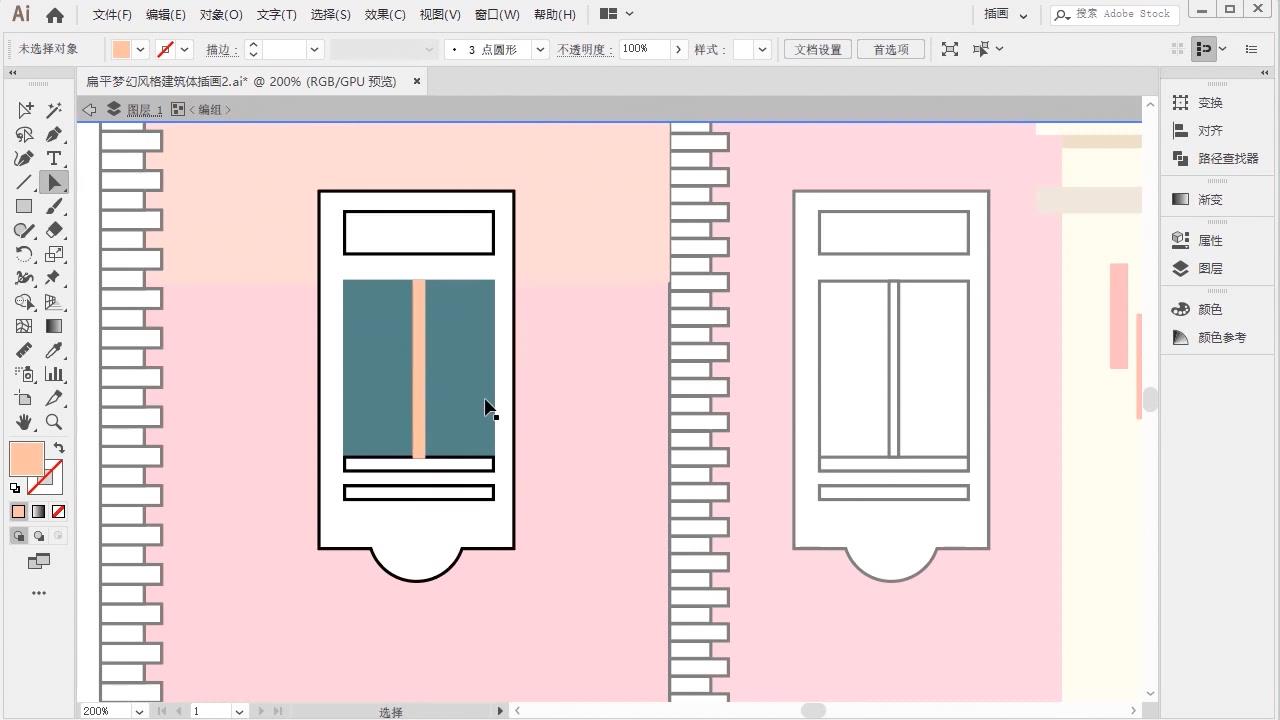Open the 对齐 panel
The image size is (1280, 720).
point(1198,130)
